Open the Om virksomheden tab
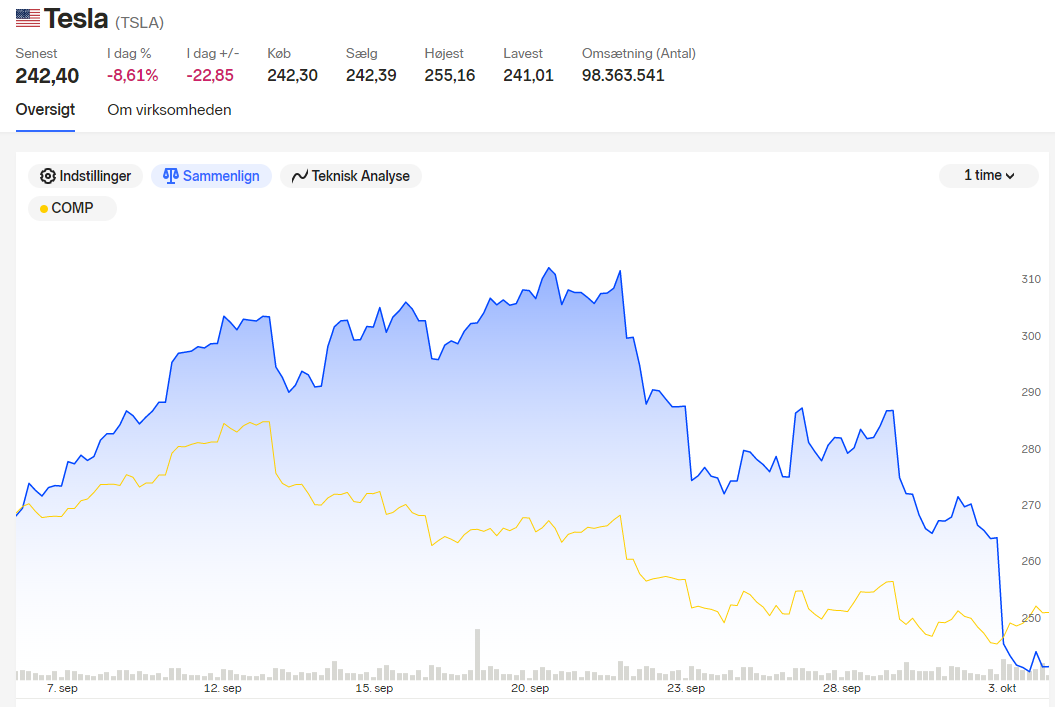Image resolution: width=1055 pixels, height=707 pixels. tap(170, 110)
